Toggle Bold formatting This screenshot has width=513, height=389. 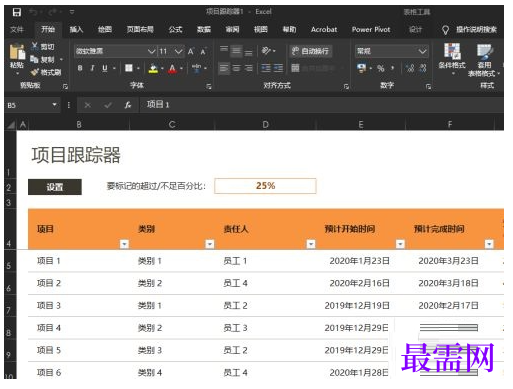80,68
